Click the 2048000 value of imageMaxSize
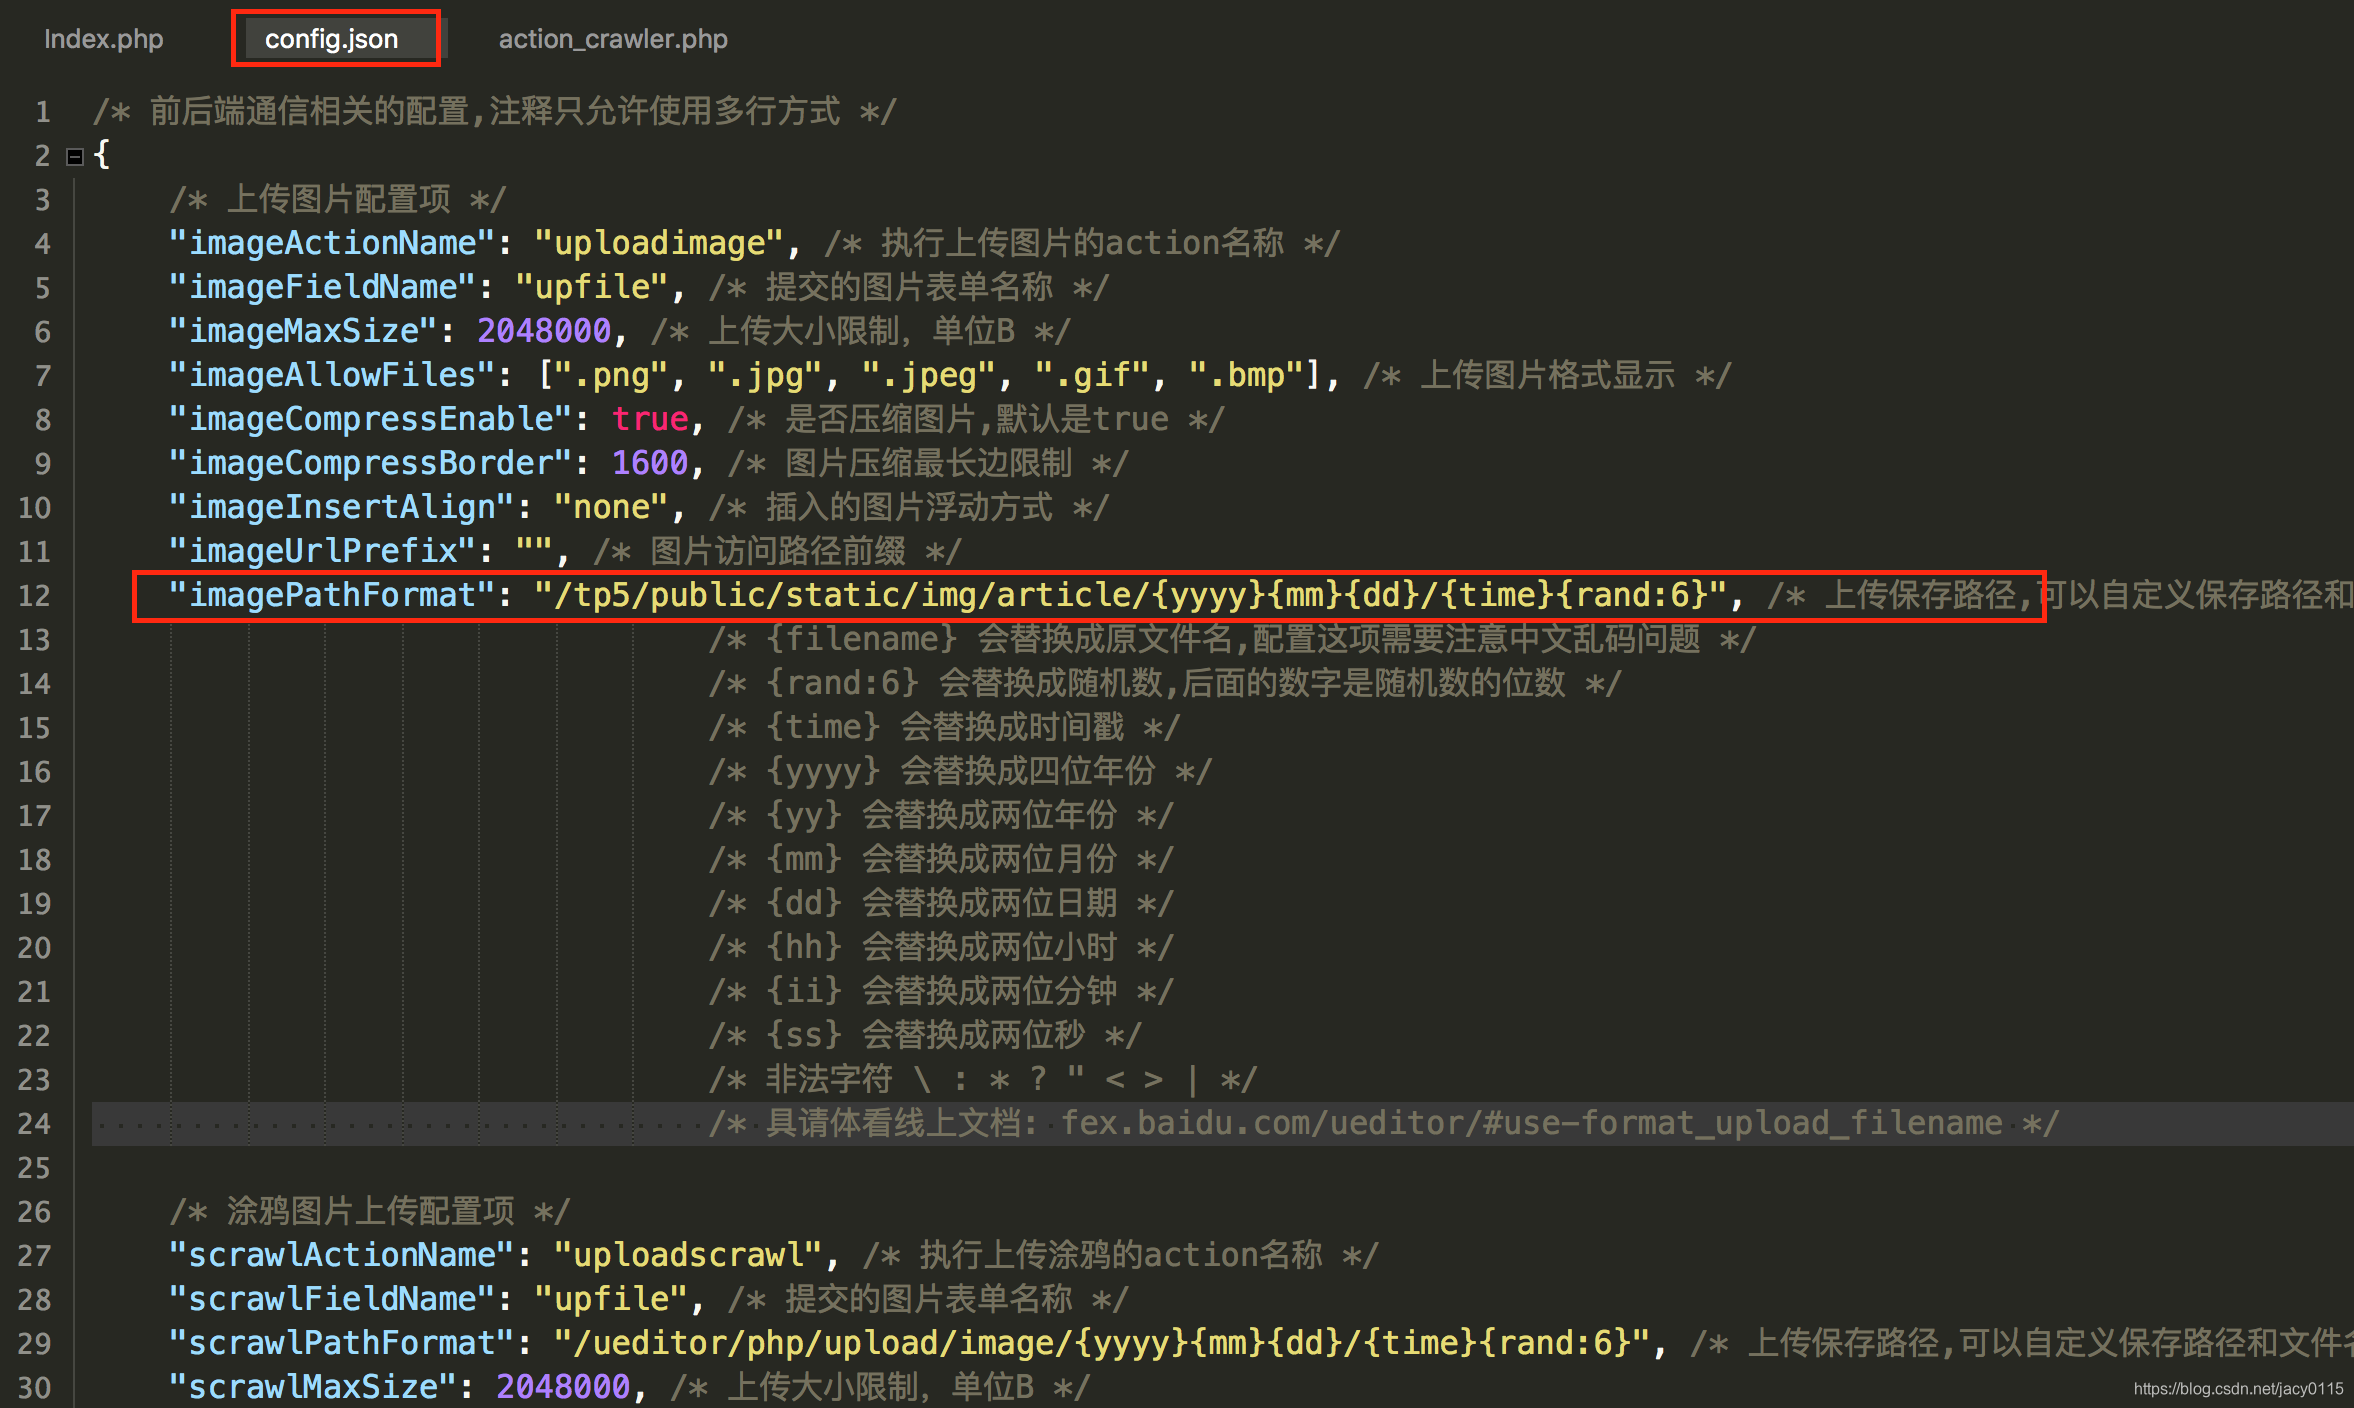 point(544,331)
